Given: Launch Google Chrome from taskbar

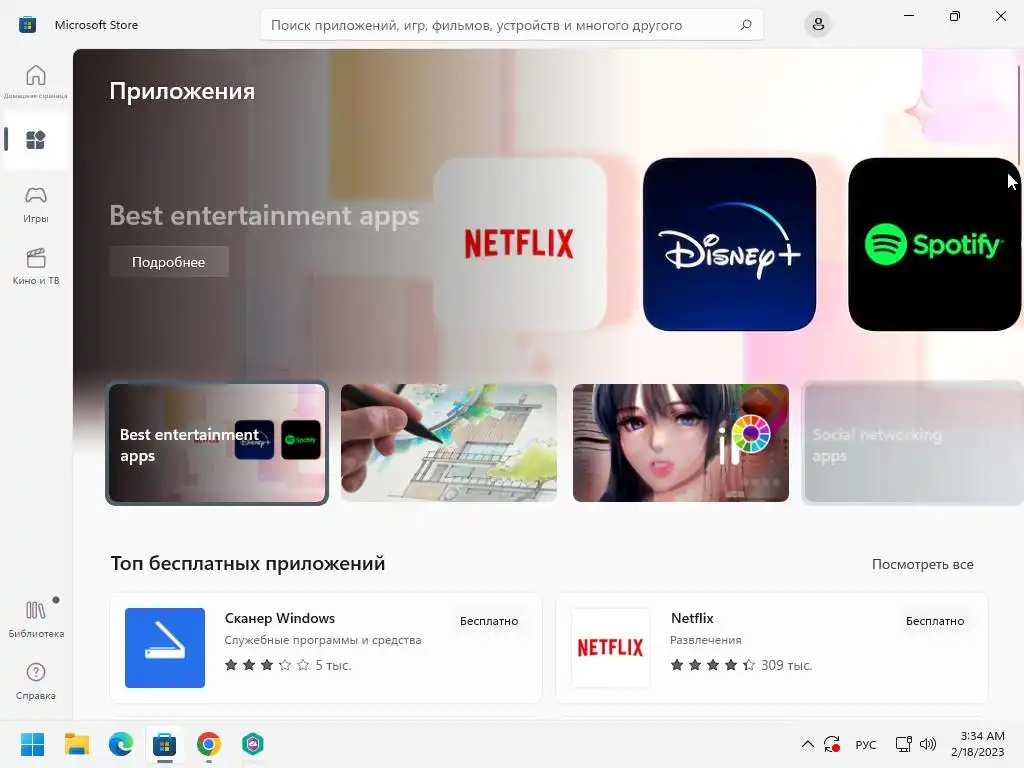Looking at the screenshot, I should pos(209,744).
